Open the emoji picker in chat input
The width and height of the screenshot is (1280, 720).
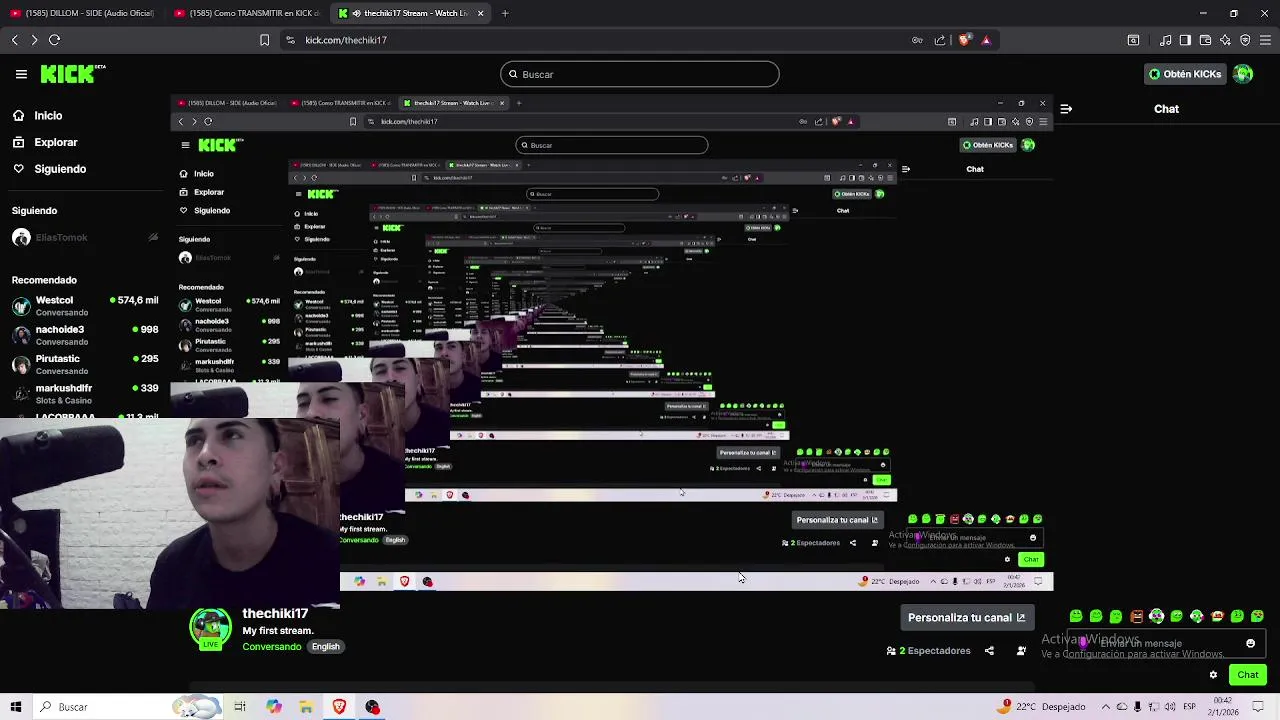(1250, 644)
